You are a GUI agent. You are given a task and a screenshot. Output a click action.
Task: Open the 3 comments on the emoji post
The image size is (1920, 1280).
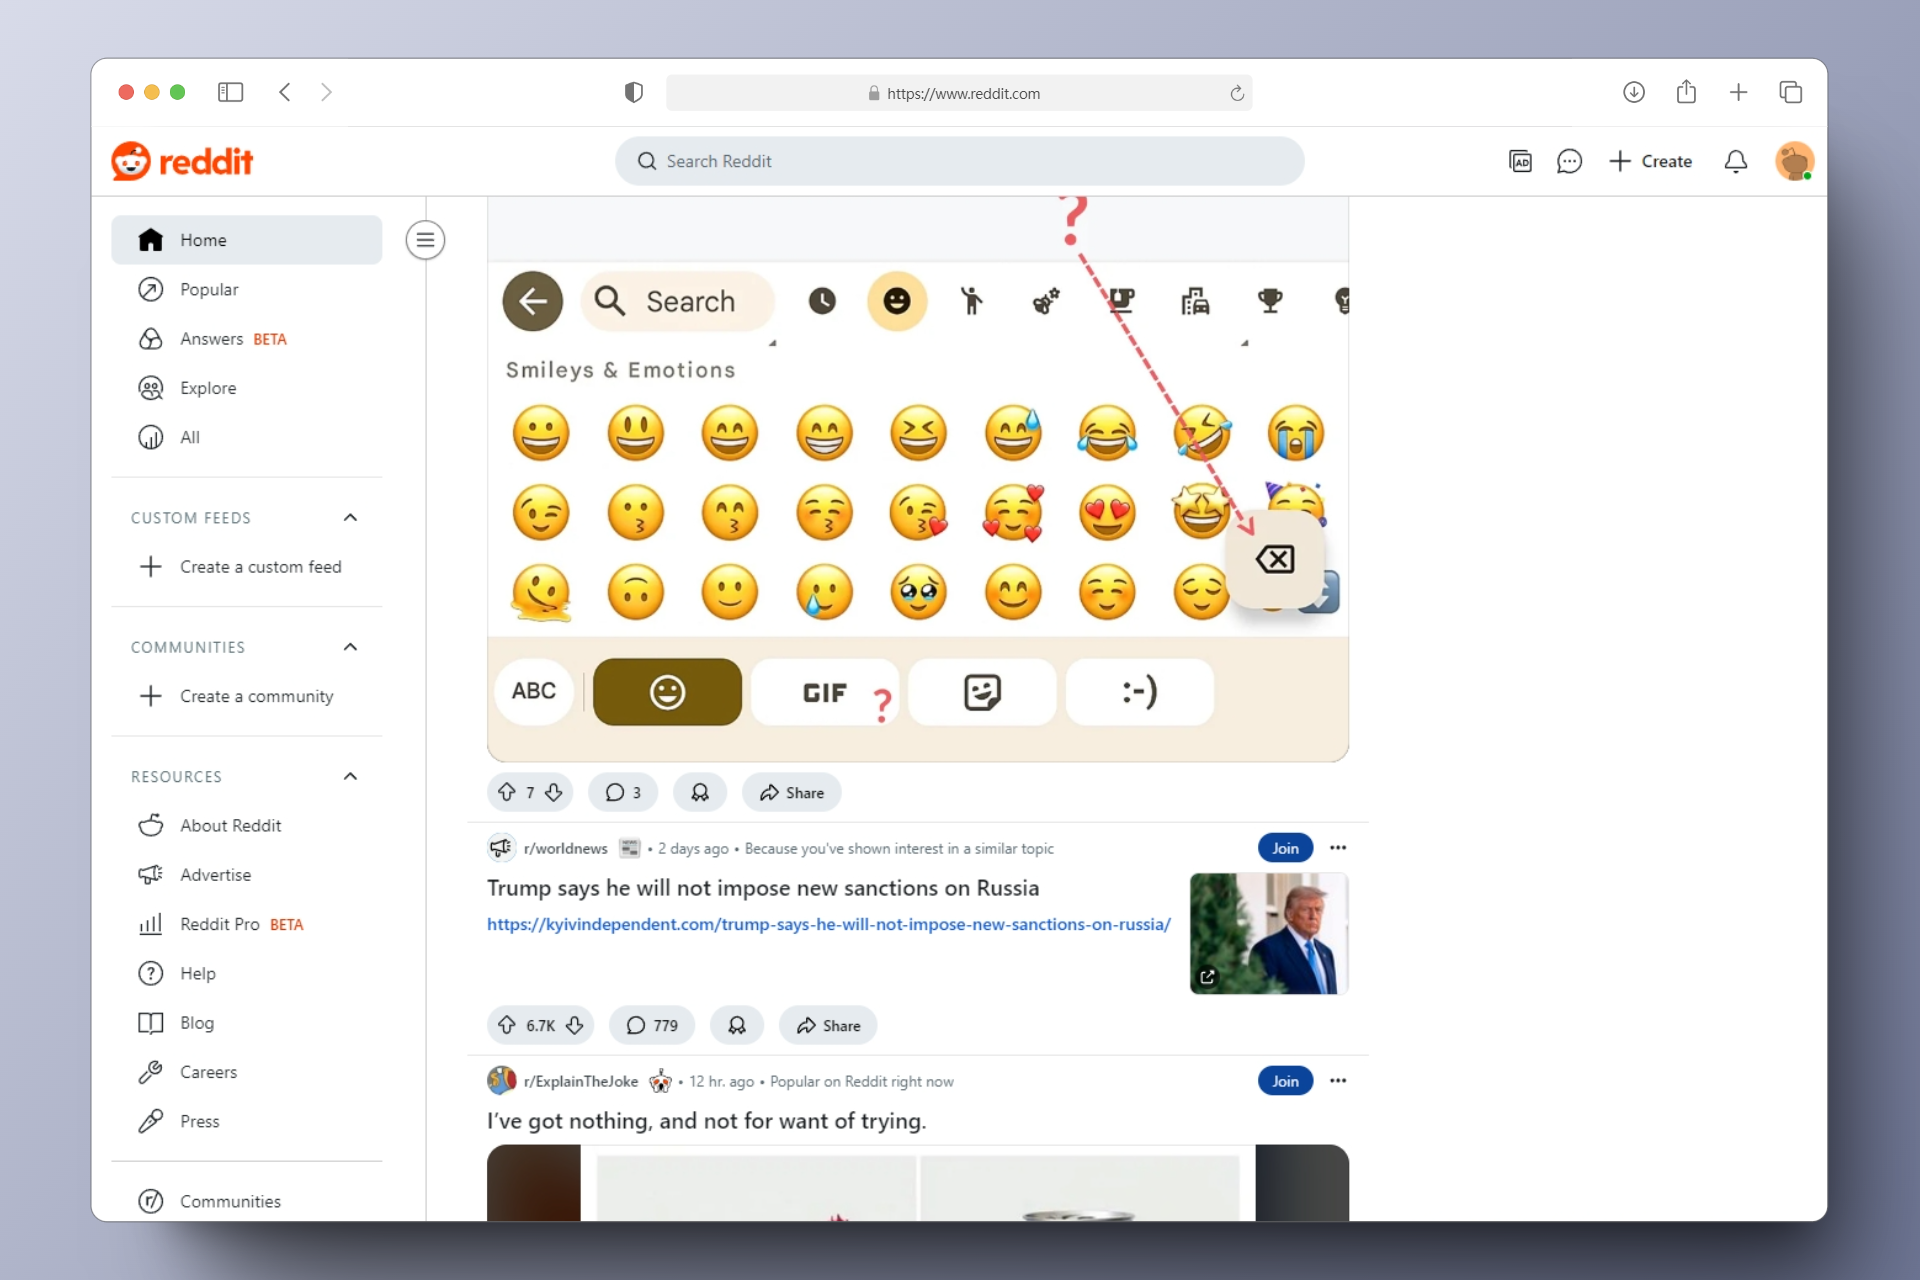click(x=623, y=792)
